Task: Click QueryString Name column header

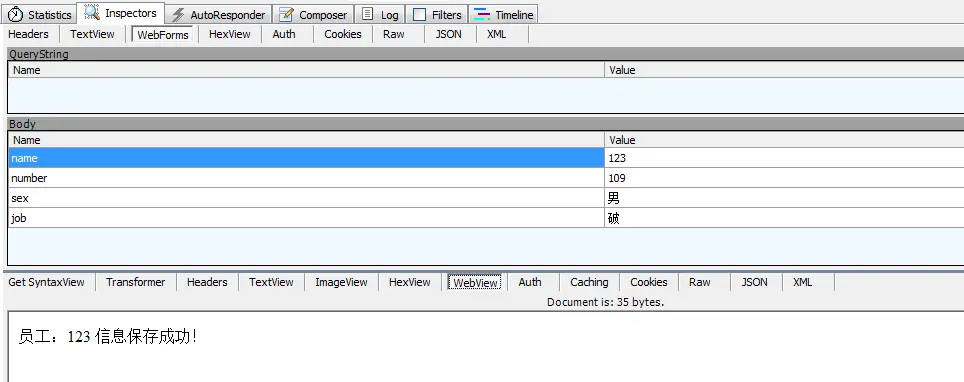Action: click(307, 70)
